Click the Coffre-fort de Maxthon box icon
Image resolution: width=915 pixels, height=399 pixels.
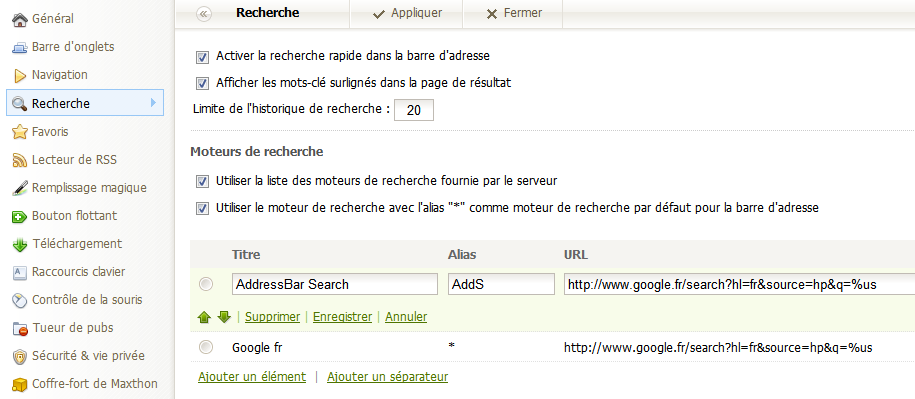coord(20,384)
